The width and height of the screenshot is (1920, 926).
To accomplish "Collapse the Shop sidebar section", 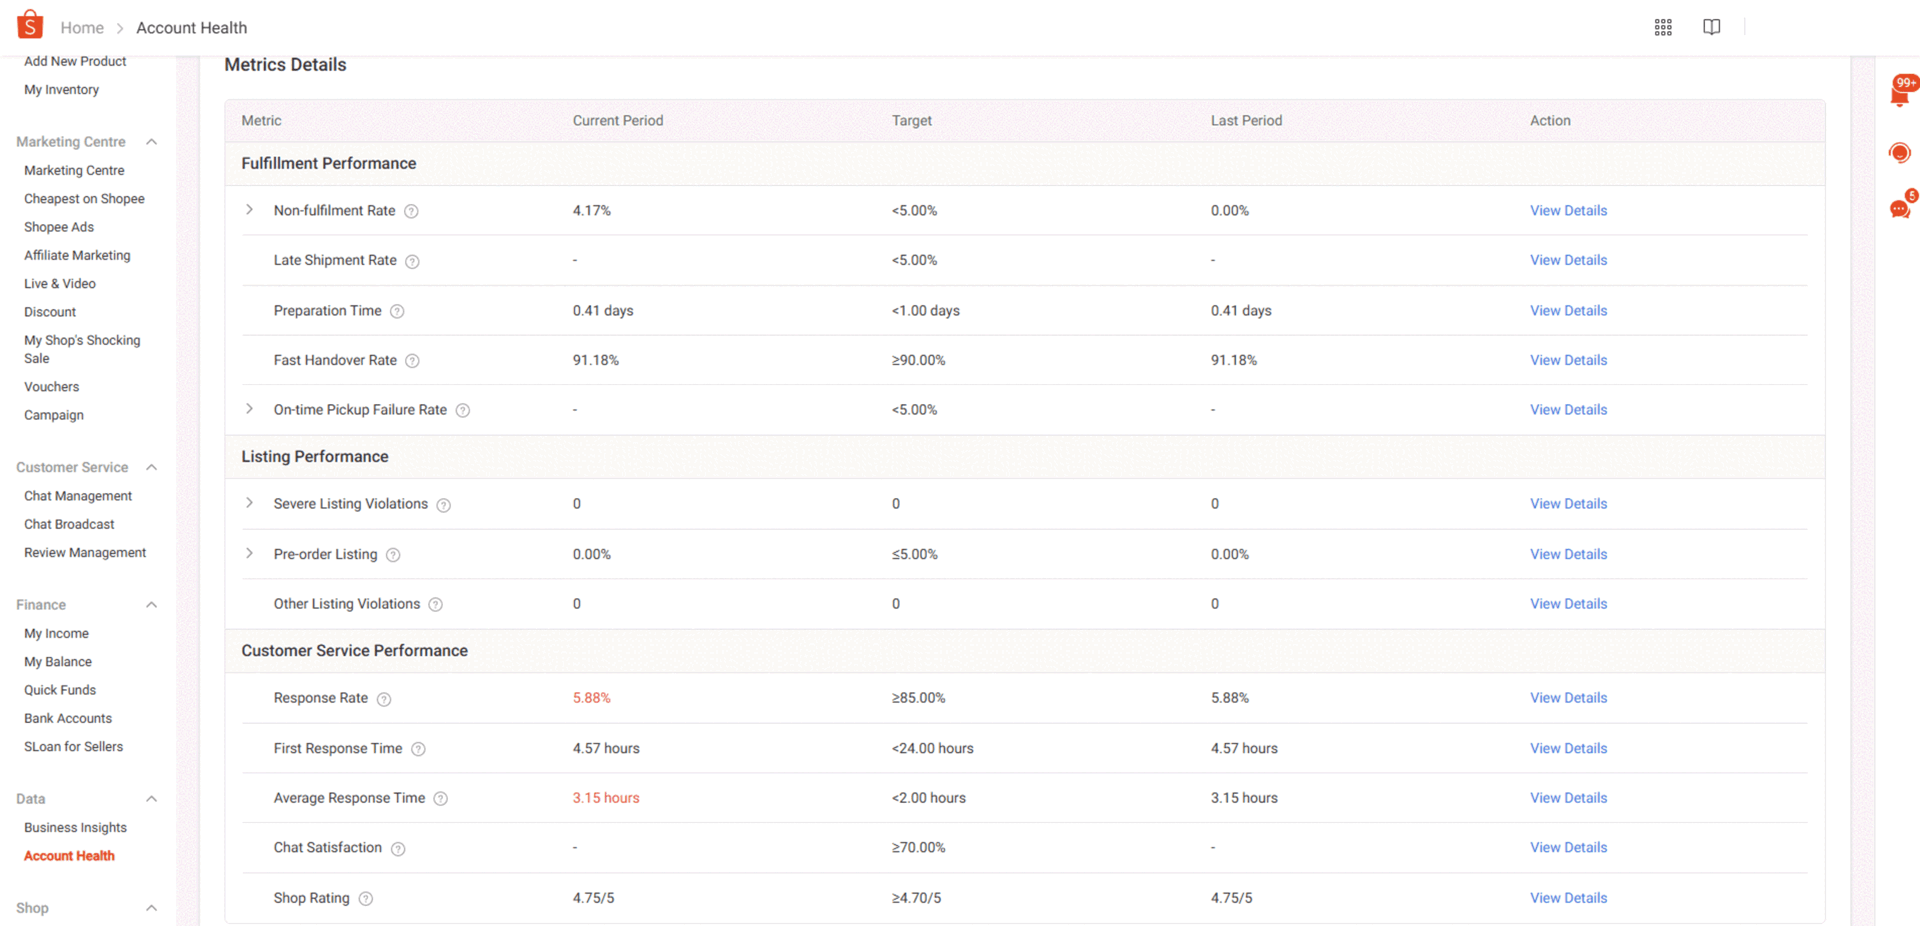I will coord(152,908).
